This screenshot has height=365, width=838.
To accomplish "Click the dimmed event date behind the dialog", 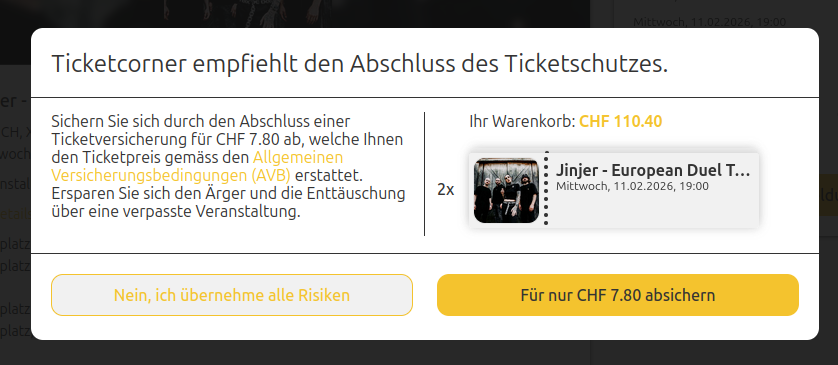I will (709, 22).
